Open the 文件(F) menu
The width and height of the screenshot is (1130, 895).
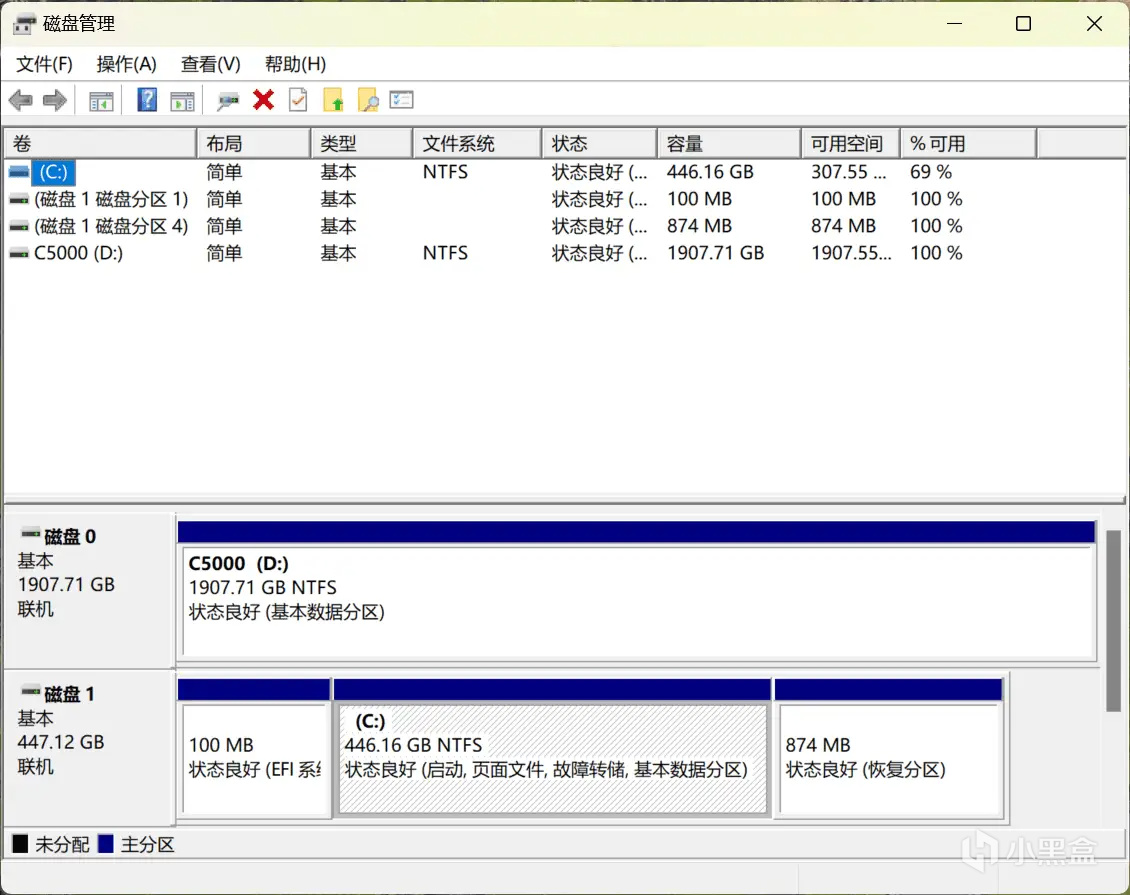(45, 64)
